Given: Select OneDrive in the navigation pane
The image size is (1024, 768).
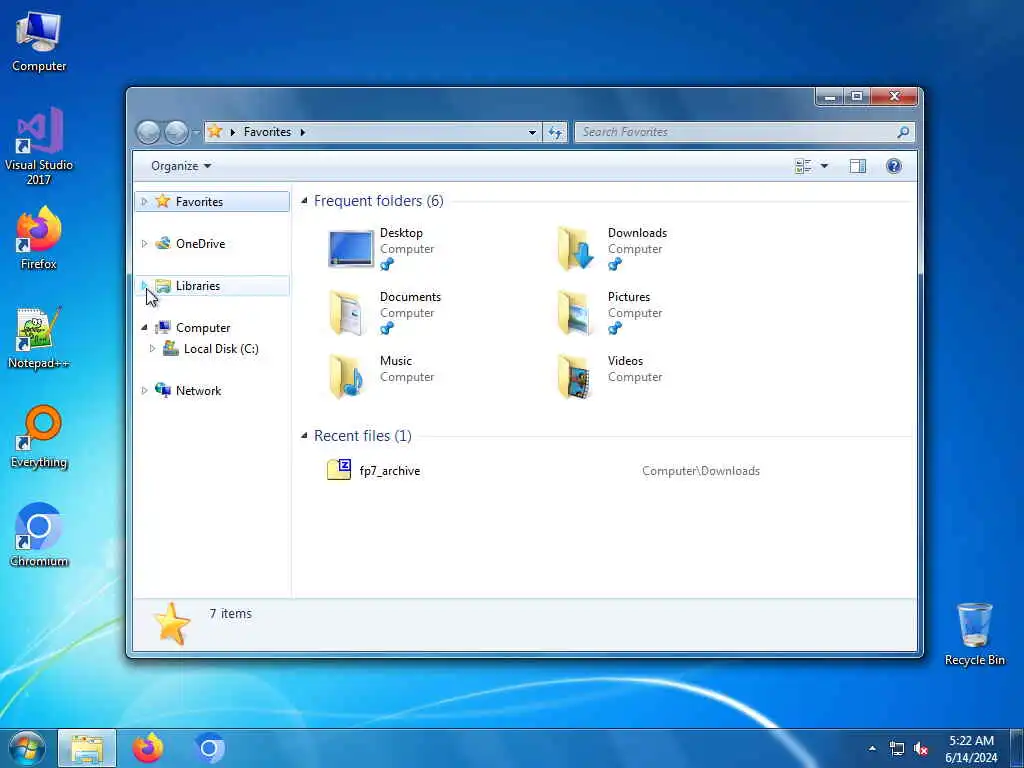Looking at the screenshot, I should tap(200, 244).
